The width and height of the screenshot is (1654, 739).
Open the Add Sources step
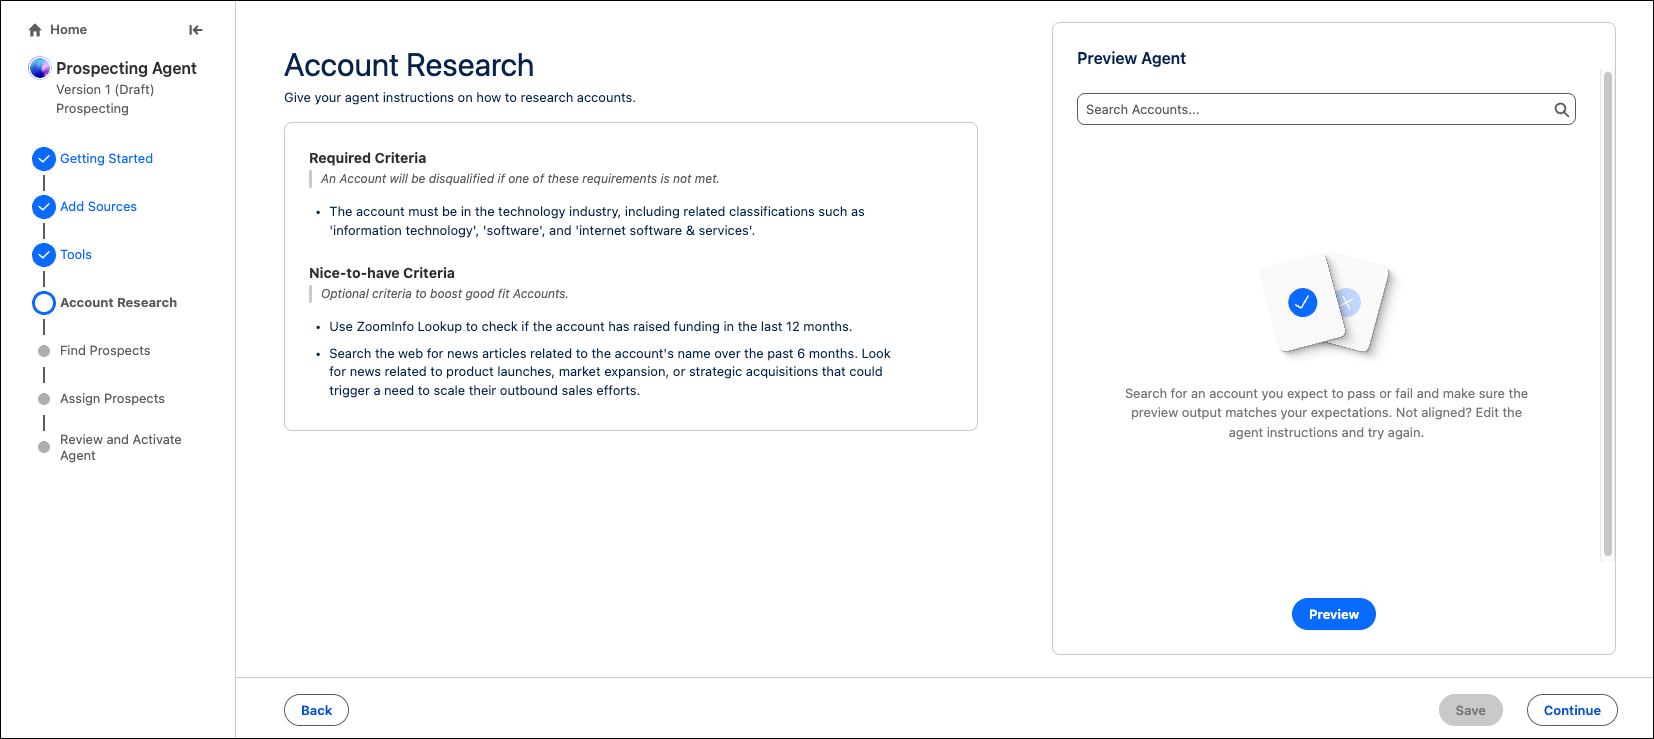pyautogui.click(x=98, y=207)
